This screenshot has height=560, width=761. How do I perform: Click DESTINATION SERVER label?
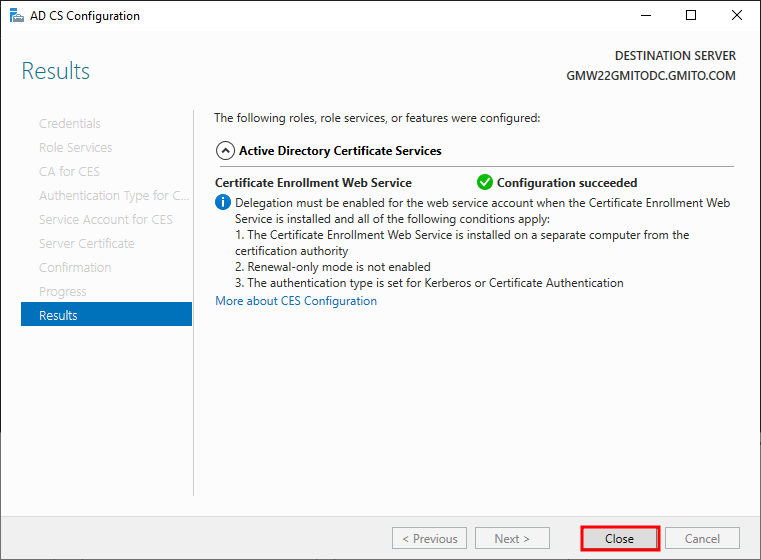coord(675,56)
